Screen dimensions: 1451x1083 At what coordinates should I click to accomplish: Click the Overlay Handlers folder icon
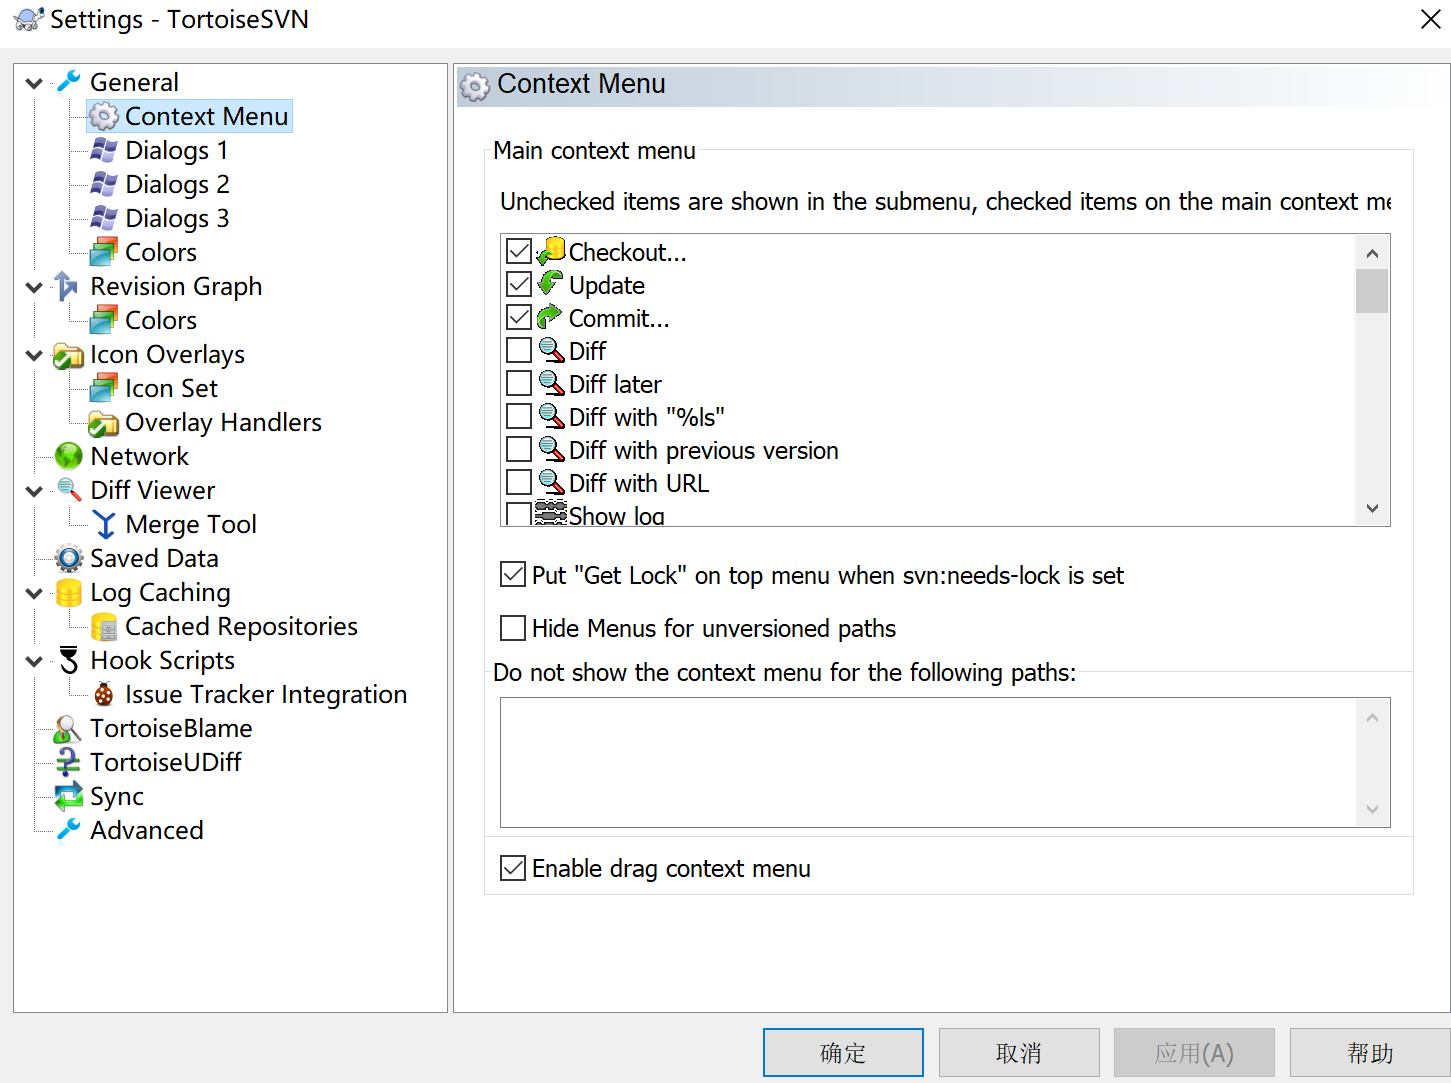click(103, 423)
